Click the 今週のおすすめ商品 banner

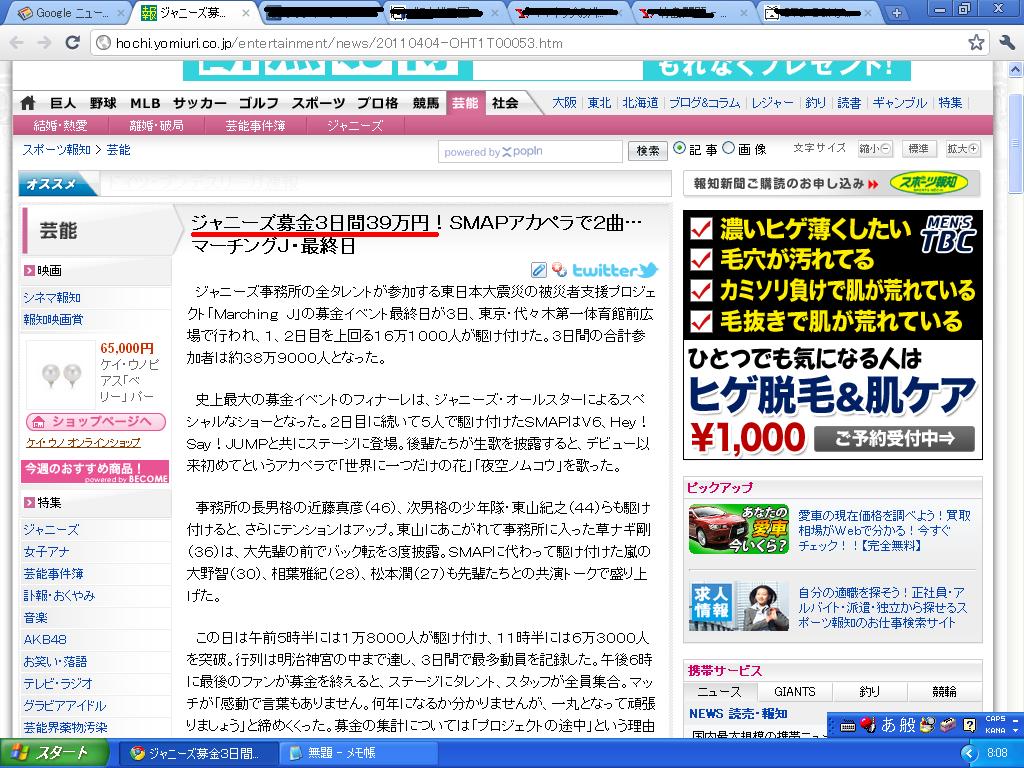(95, 472)
